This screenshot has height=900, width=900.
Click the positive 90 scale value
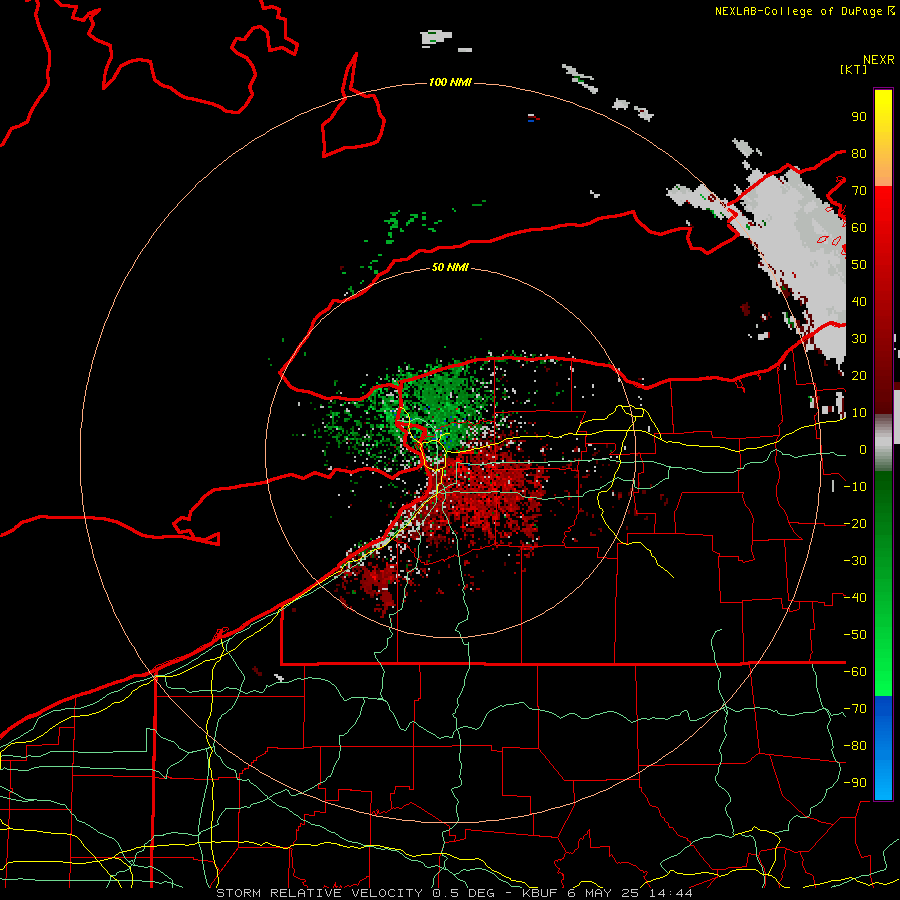pyautogui.click(x=859, y=117)
